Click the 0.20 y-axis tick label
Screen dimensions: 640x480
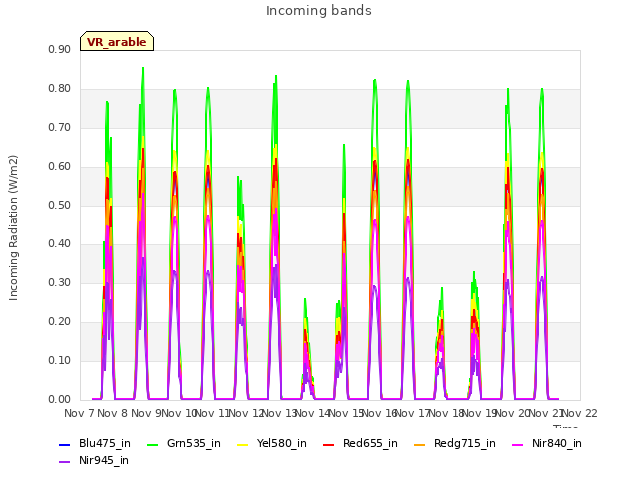click(60, 322)
